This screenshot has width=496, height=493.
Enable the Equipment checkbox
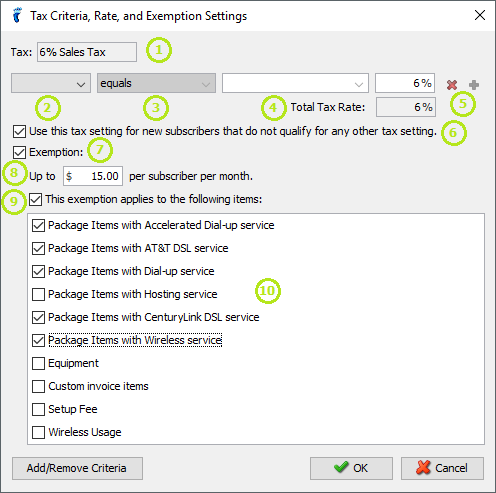point(38,363)
